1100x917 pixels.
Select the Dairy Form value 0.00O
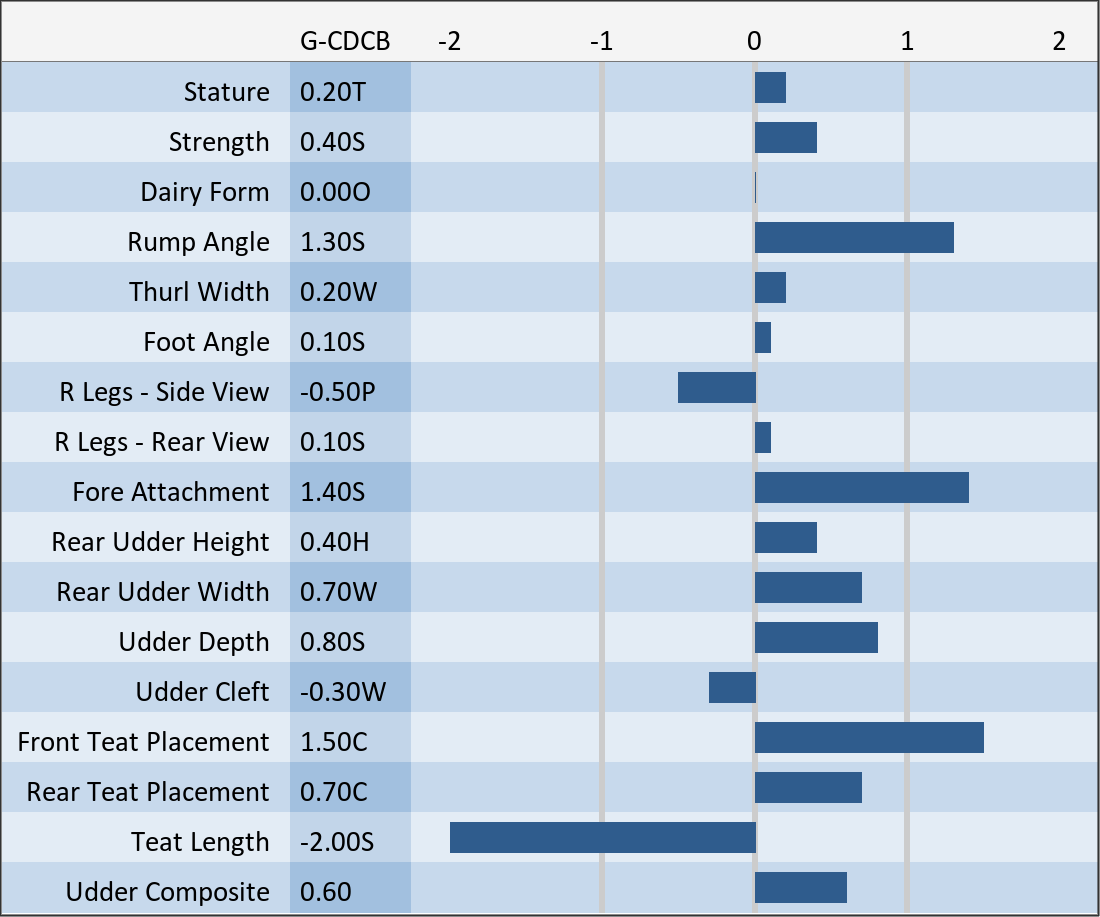coord(335,192)
